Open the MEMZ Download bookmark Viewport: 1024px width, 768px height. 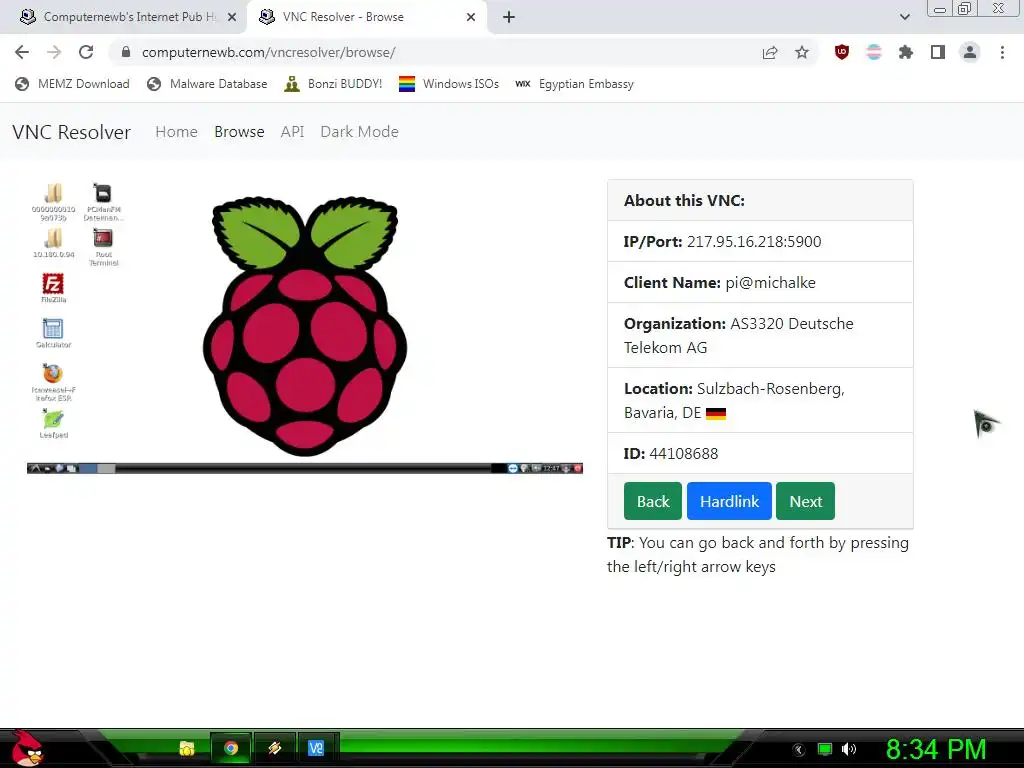point(72,84)
